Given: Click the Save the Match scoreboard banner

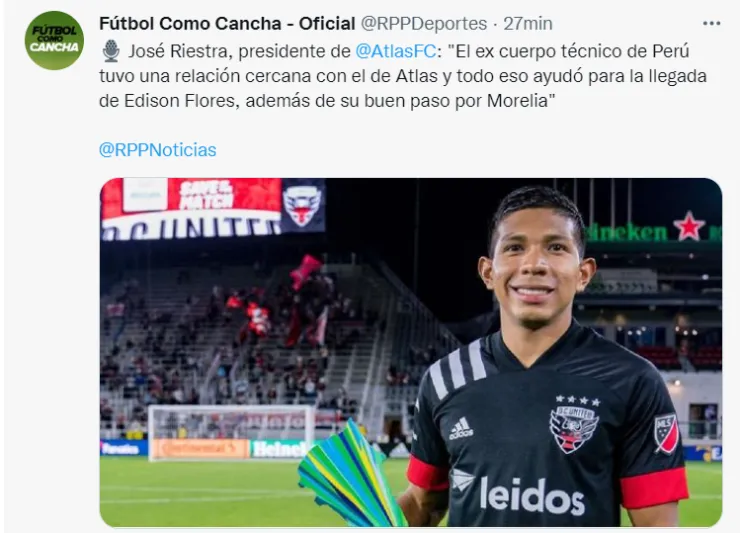Looking at the screenshot, I should [x=206, y=195].
